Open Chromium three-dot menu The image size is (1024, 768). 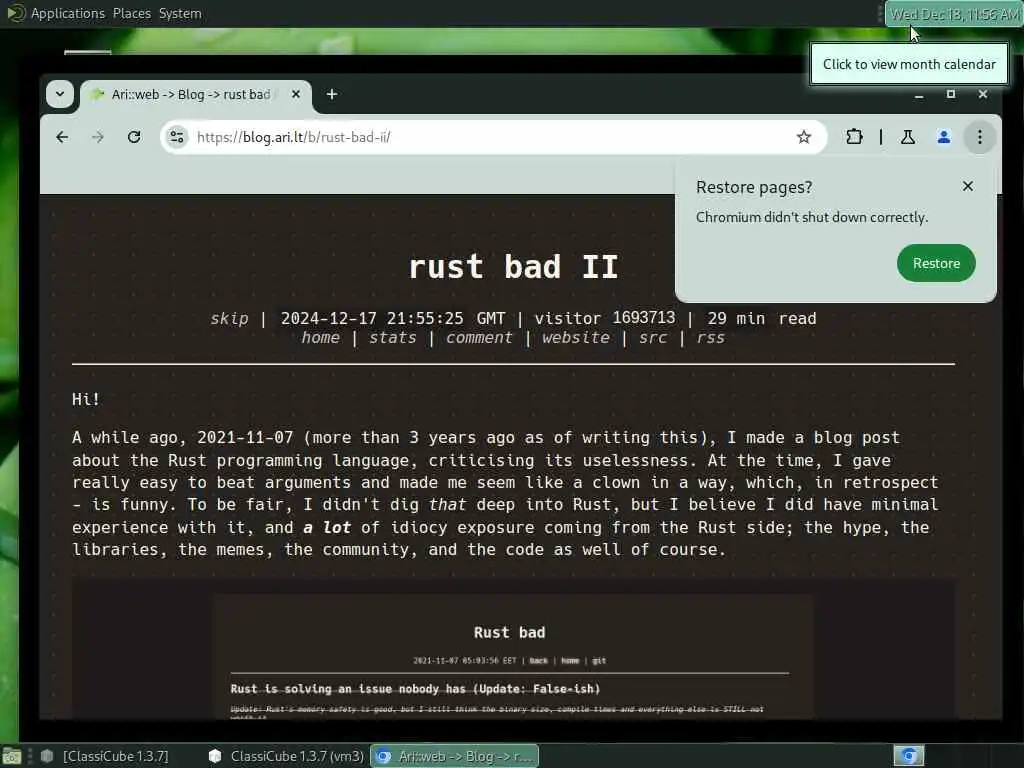[980, 137]
